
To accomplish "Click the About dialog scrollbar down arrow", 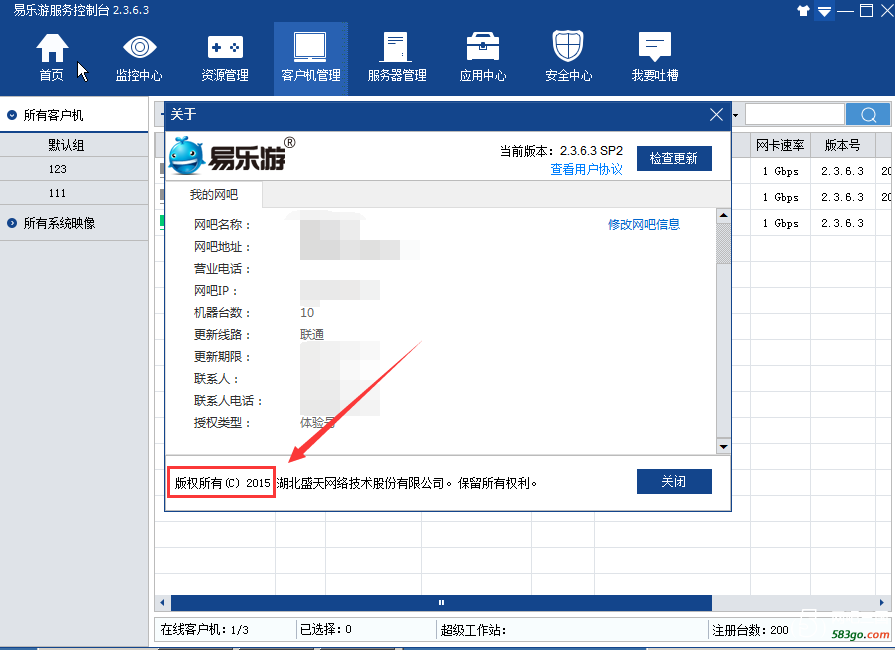I will [x=723, y=446].
